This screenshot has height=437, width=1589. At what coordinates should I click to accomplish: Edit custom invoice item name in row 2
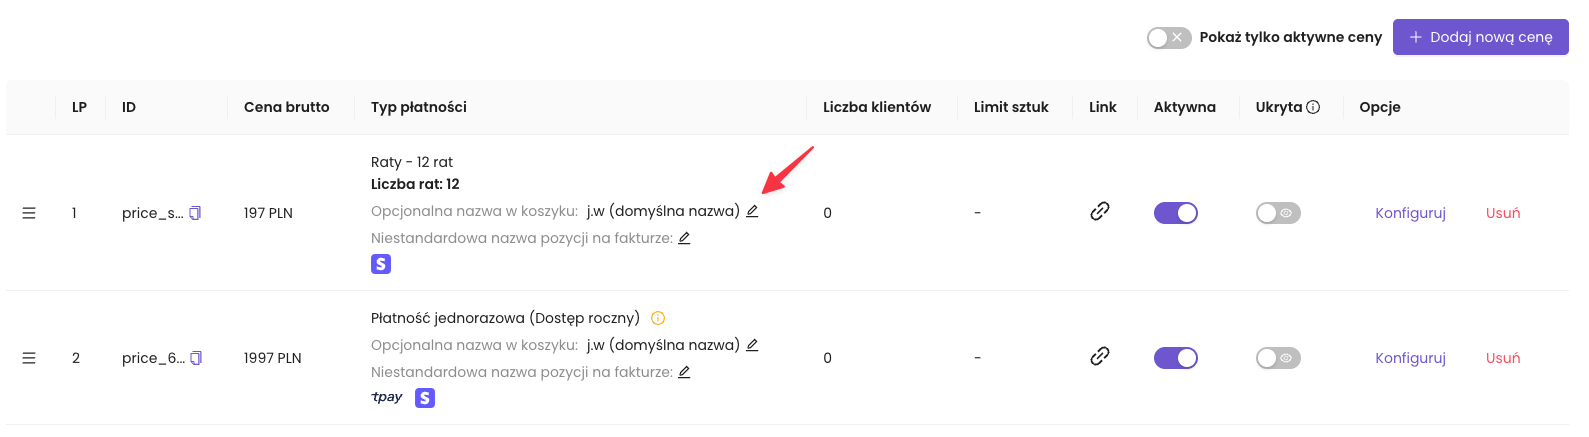[x=684, y=372]
